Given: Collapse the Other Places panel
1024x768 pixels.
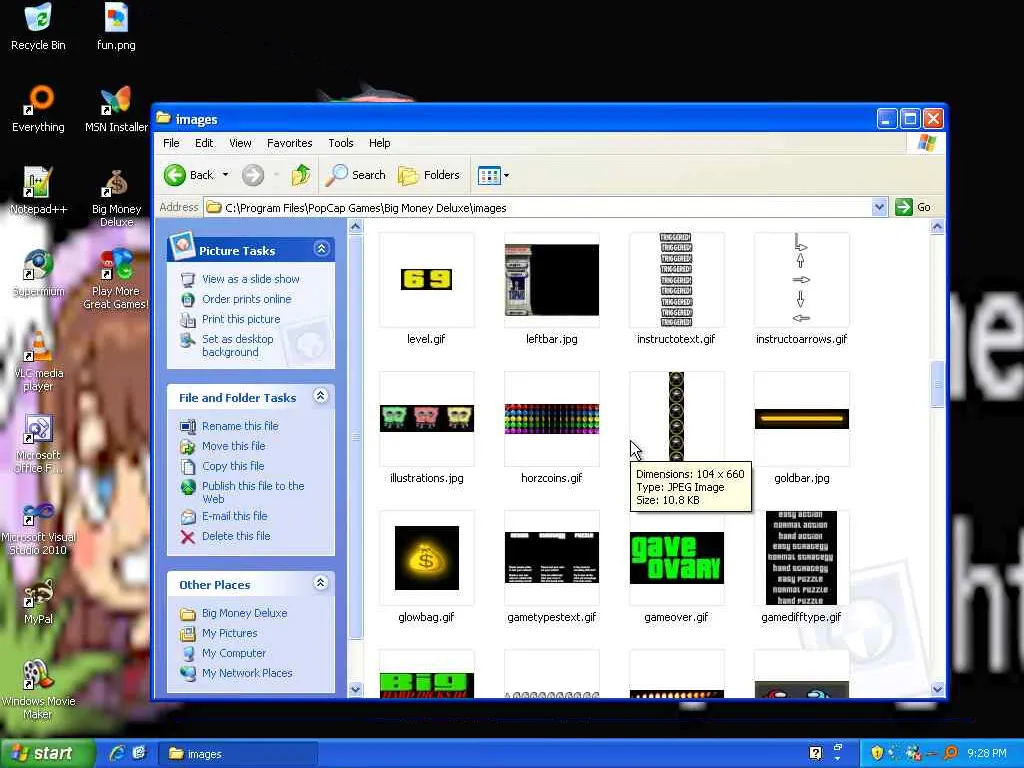Looking at the screenshot, I should click(321, 583).
